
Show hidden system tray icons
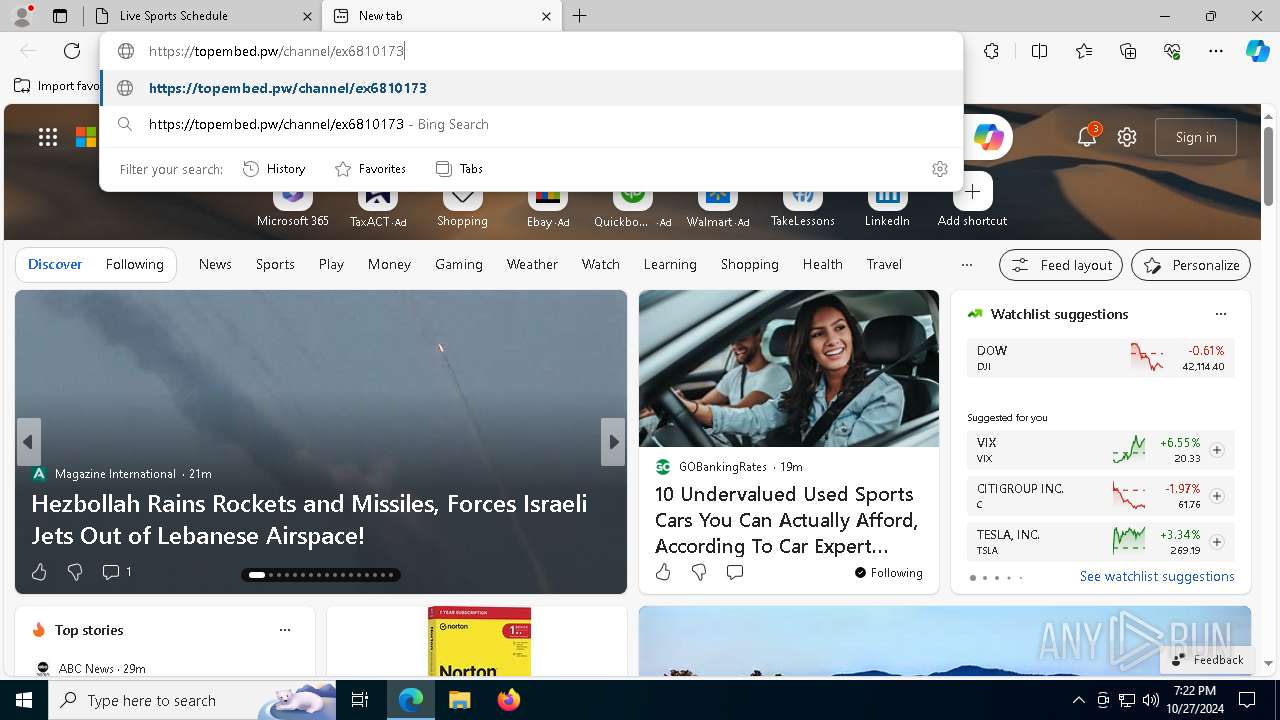point(1078,700)
